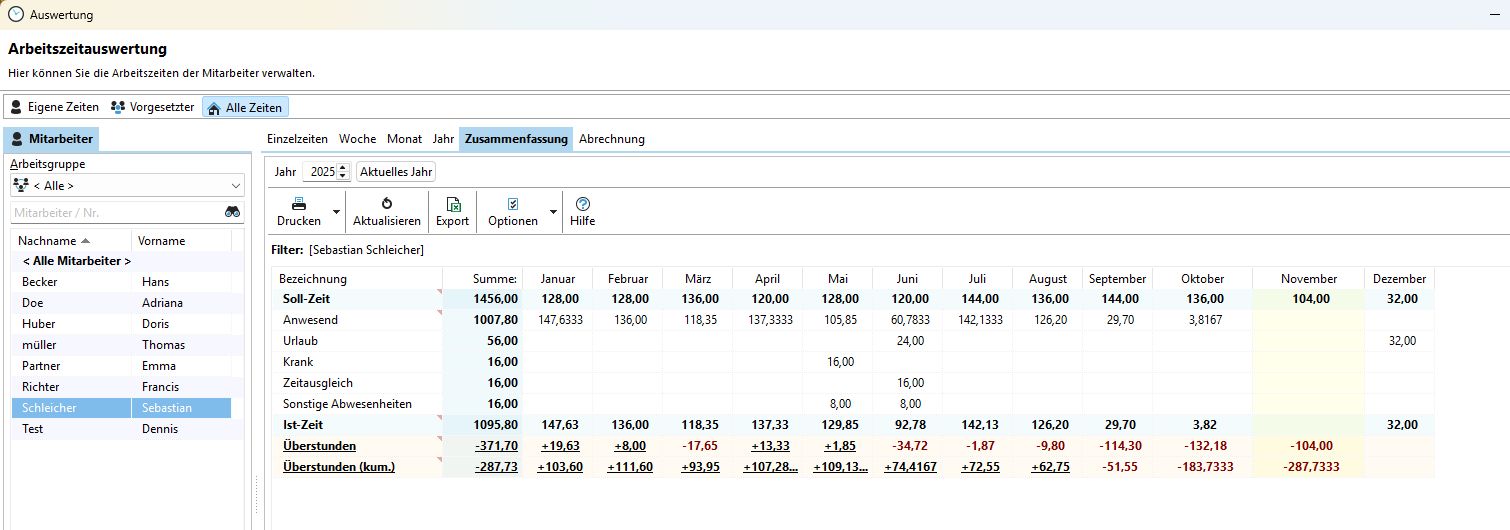Open the Einzelzeiten tab
This screenshot has height=530, width=1510.
(x=297, y=139)
